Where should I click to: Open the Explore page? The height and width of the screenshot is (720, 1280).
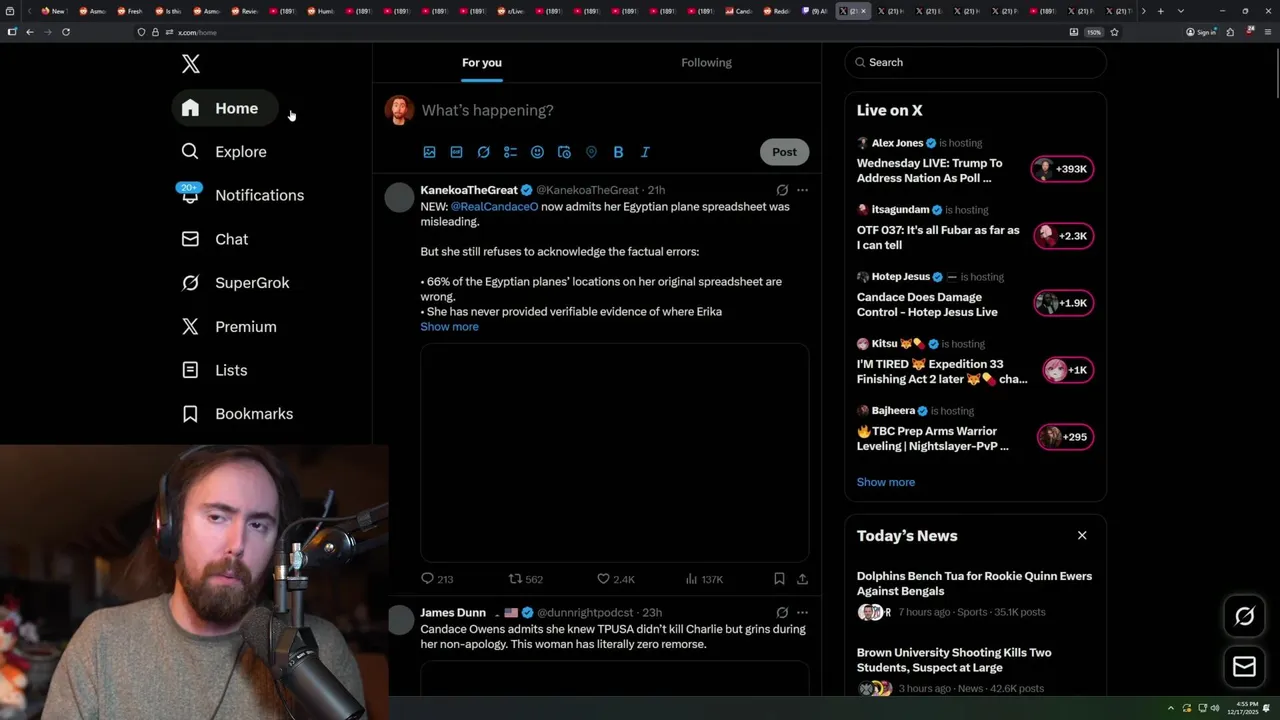point(224,152)
